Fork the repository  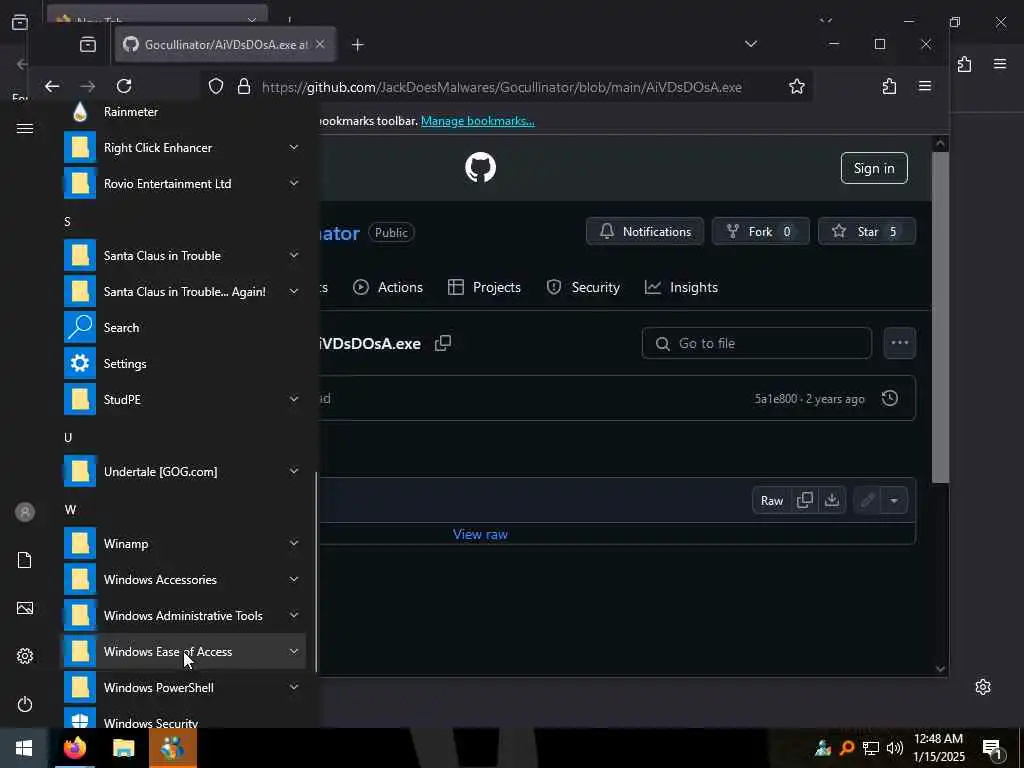[760, 231]
